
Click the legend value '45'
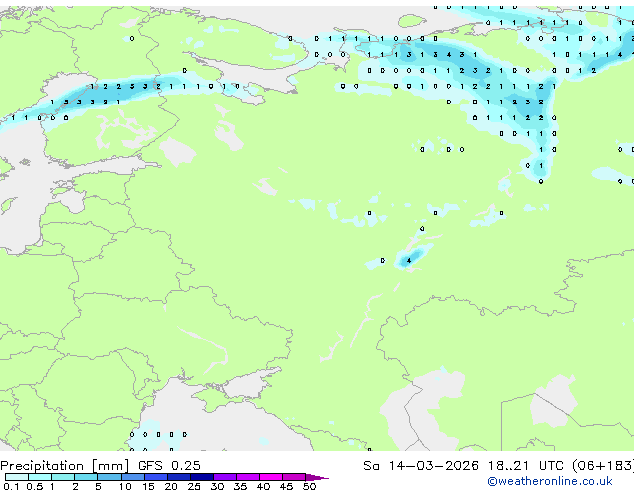[286, 486]
